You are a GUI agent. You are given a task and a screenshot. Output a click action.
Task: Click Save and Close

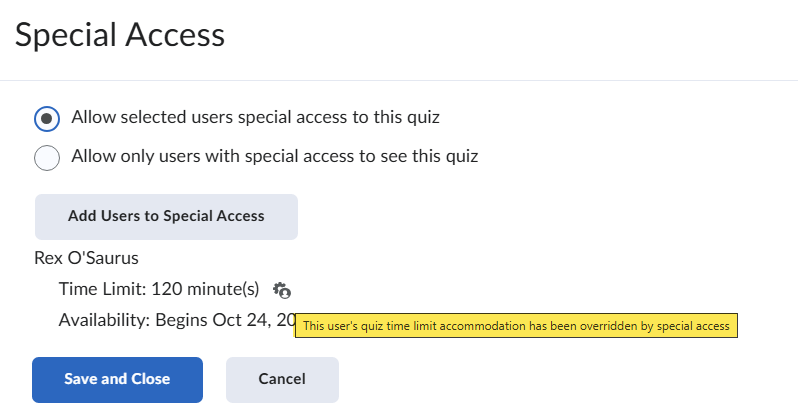pos(117,379)
